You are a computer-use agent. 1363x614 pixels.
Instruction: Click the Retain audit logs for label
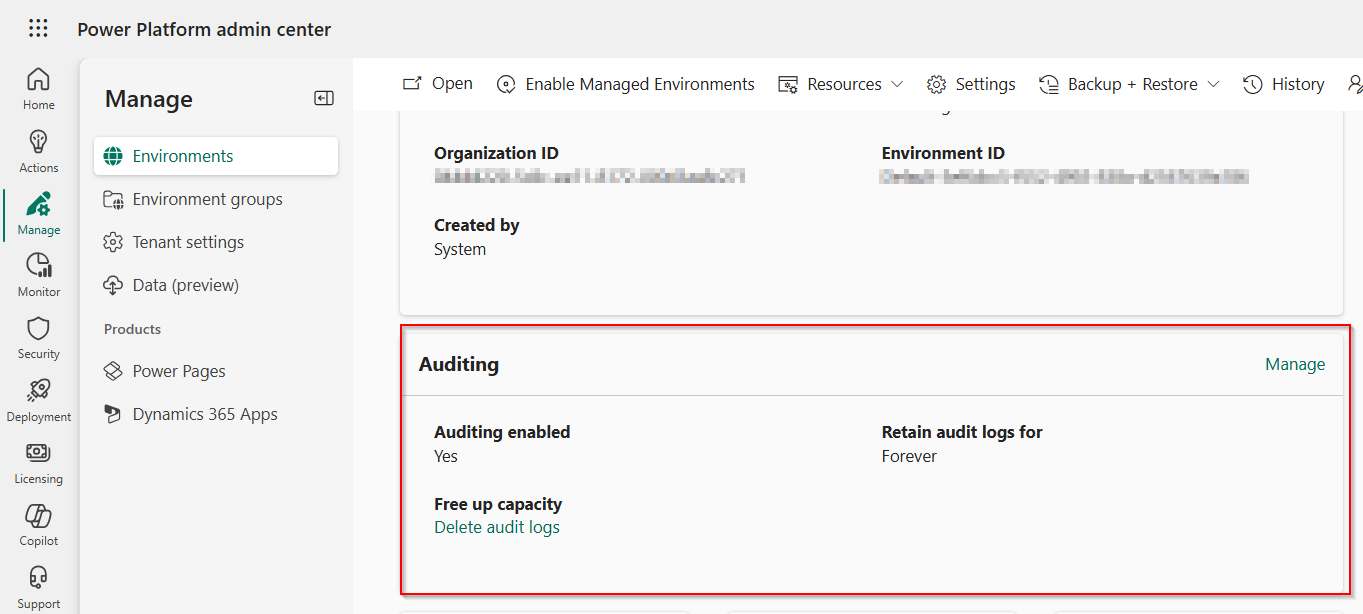tap(962, 432)
